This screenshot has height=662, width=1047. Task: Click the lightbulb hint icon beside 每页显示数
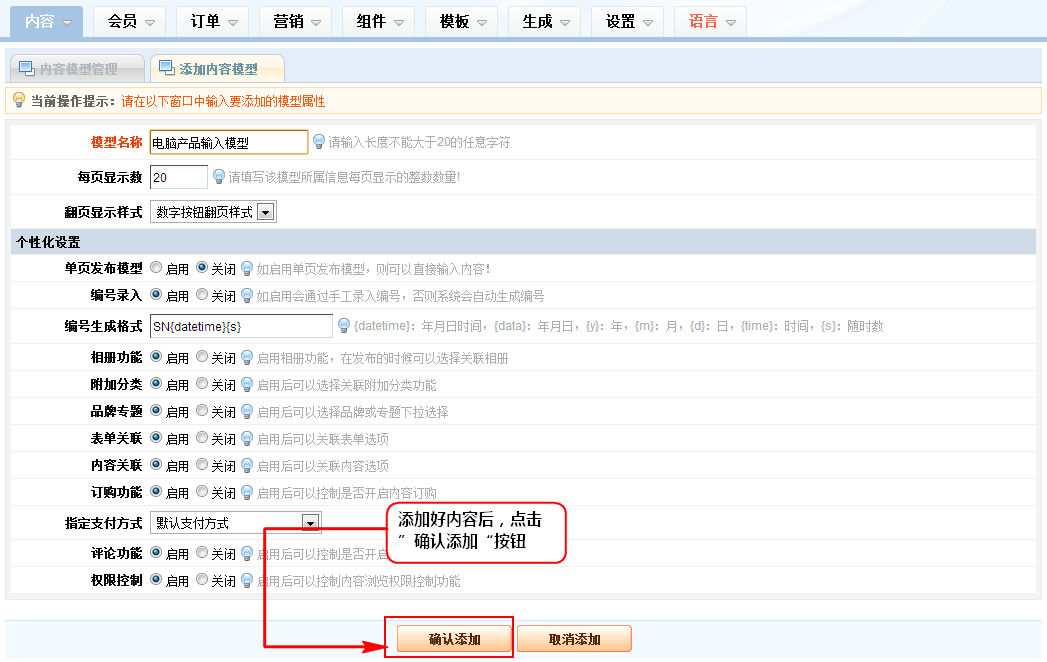(219, 177)
